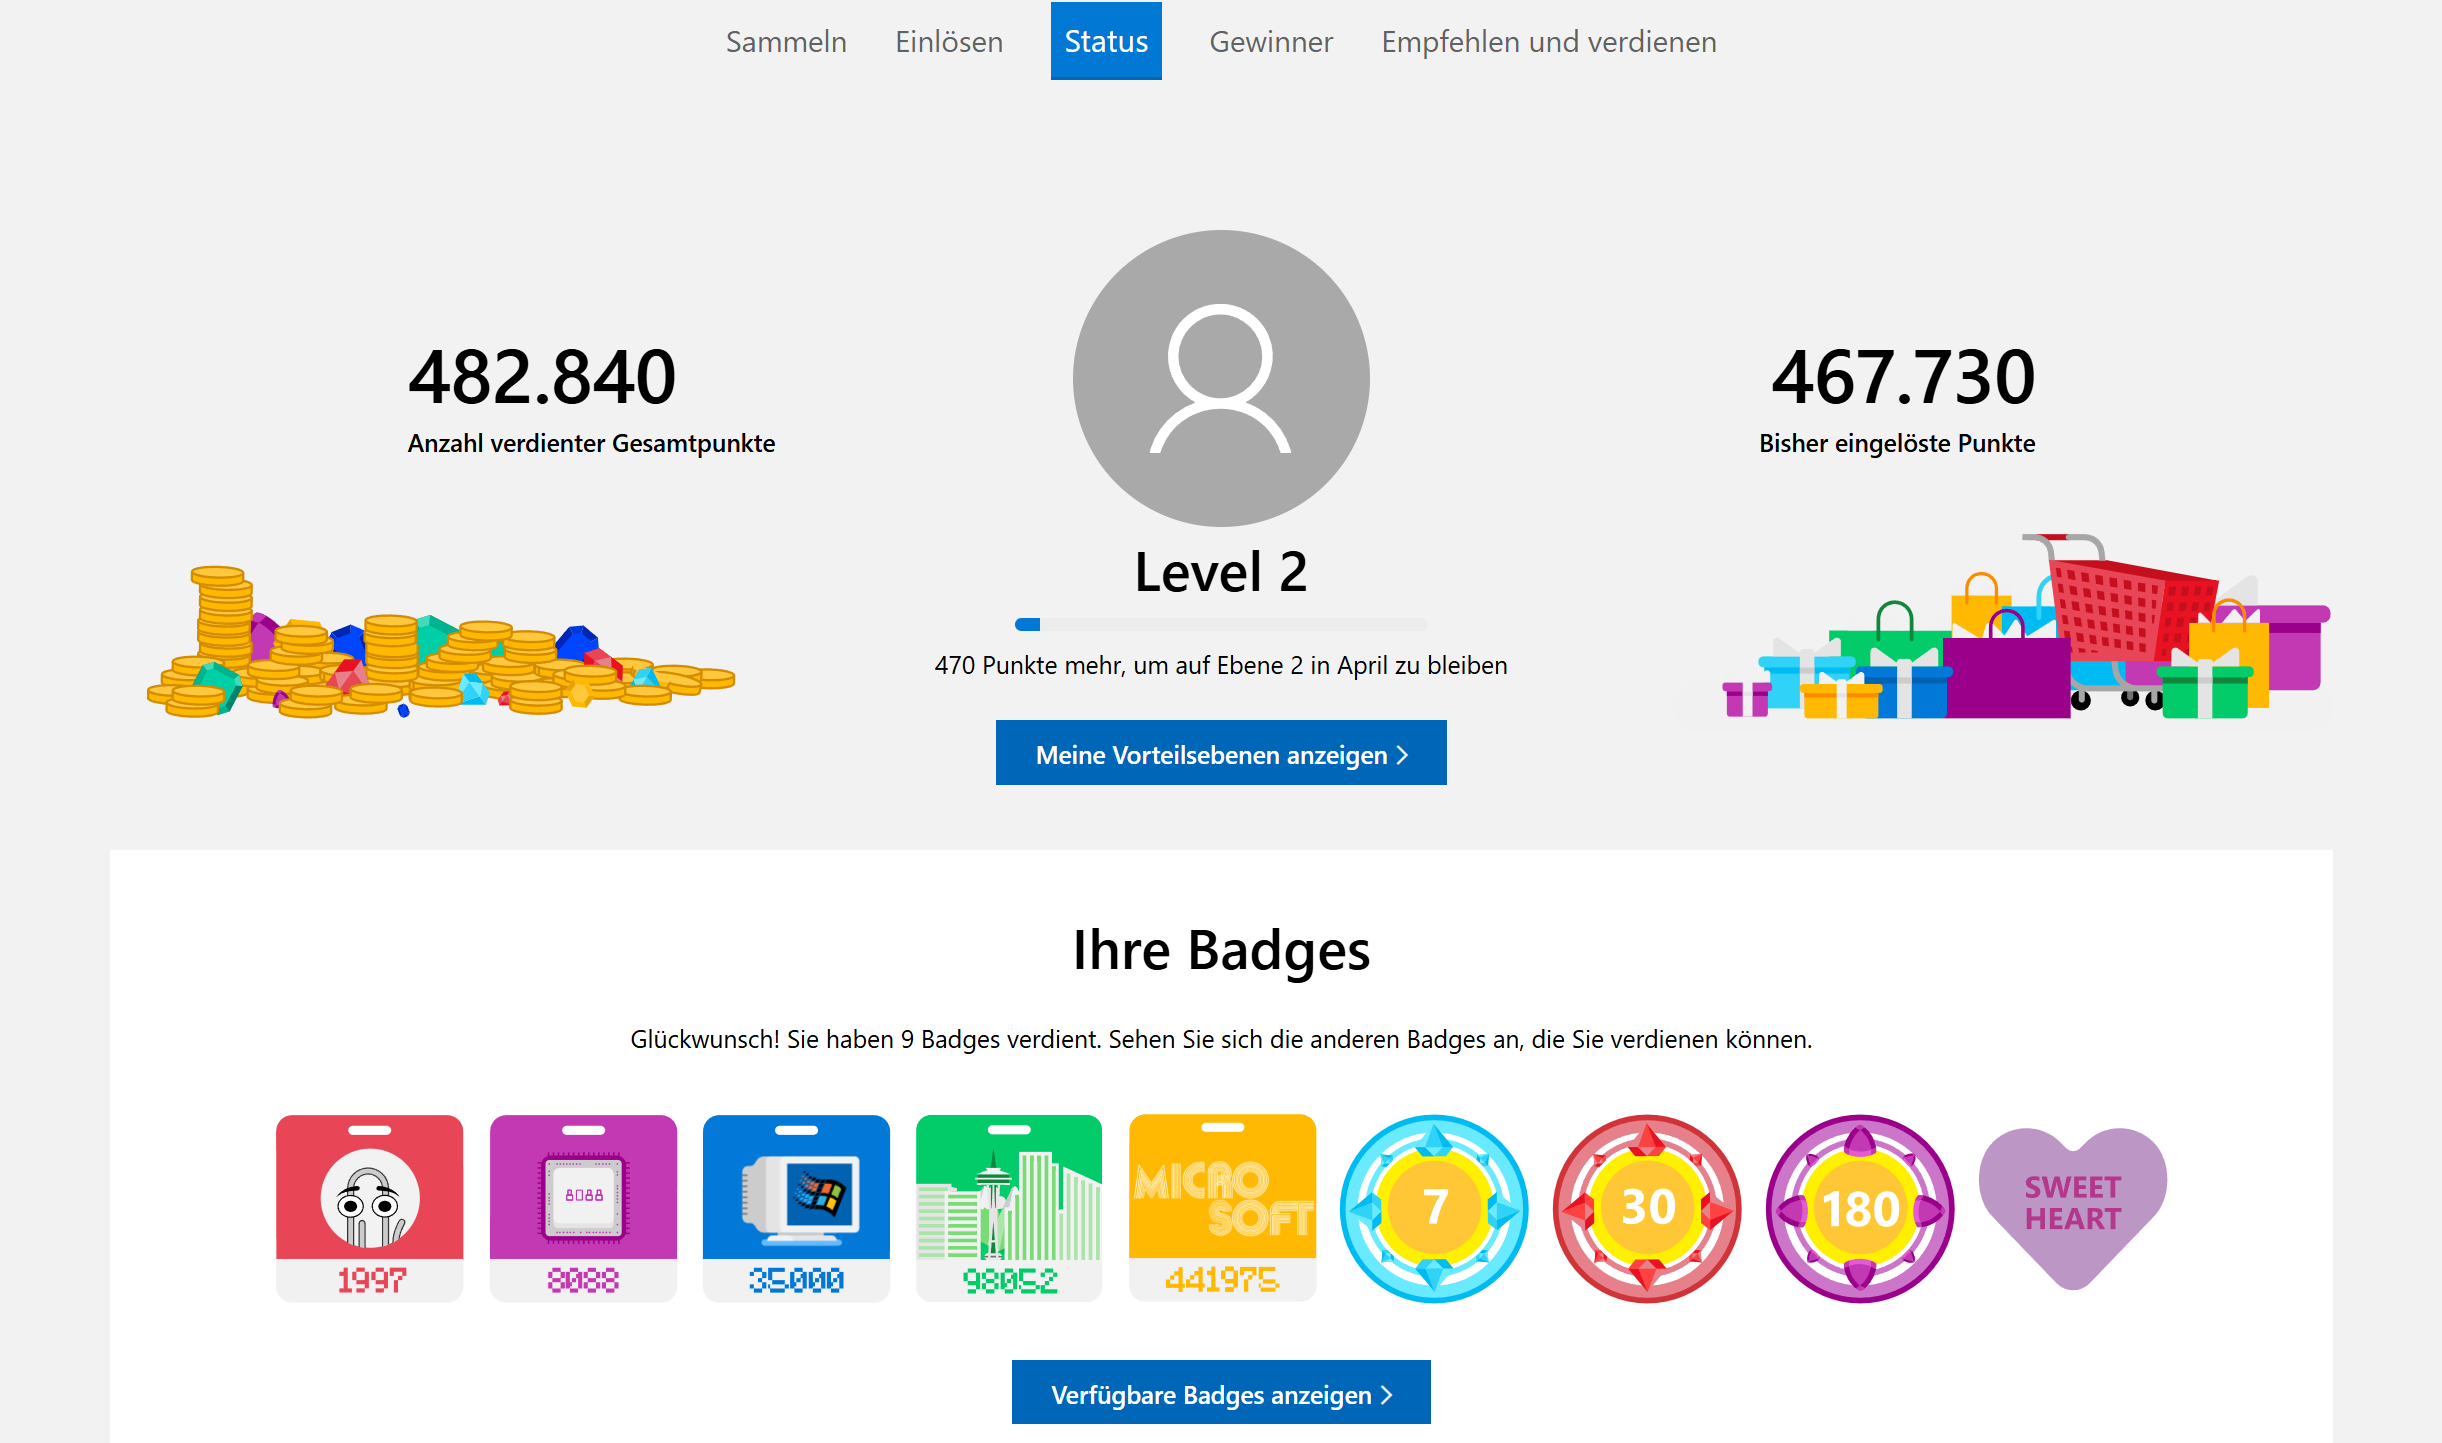Click the grey profile avatar picture
2442x1443 pixels.
tap(1220, 378)
